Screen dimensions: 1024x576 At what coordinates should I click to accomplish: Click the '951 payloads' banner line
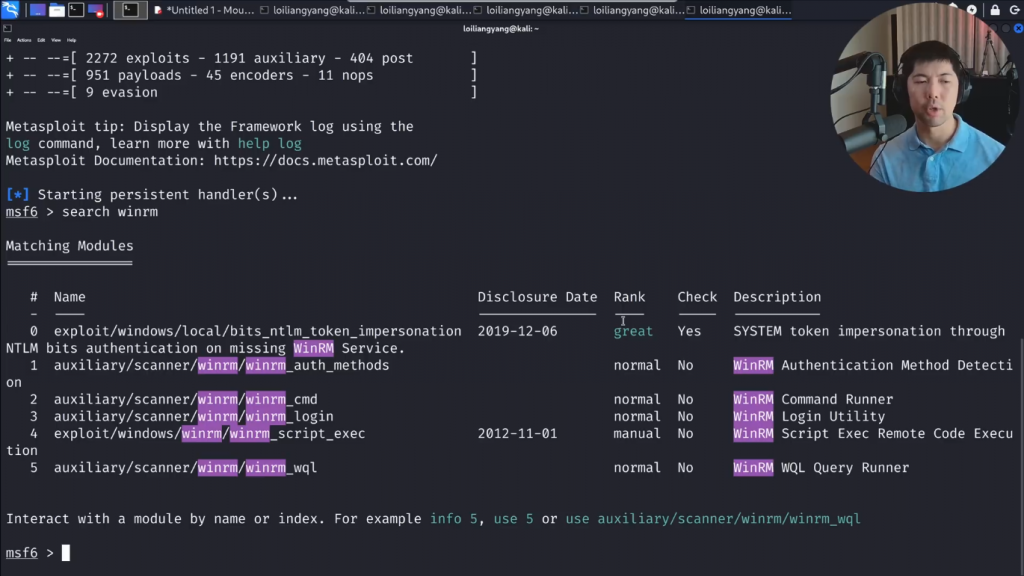[x=242, y=75]
